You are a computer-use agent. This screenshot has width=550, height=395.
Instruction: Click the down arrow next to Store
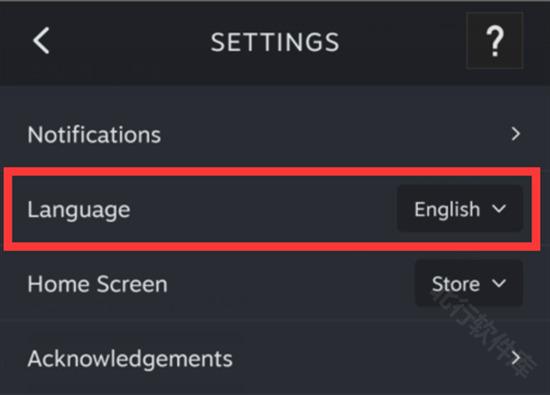(x=499, y=283)
